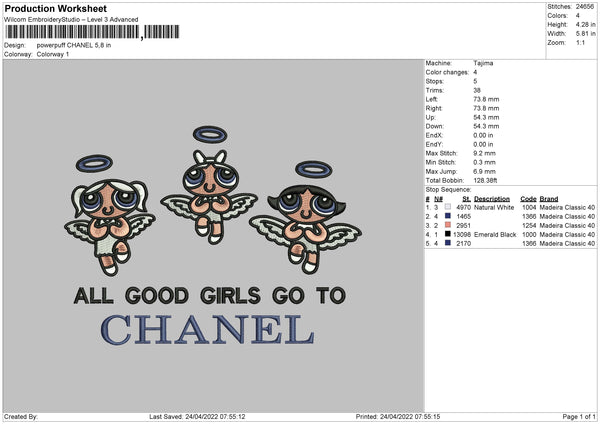
Task: Click the salmon pink swatch in row 3
Action: (448, 225)
